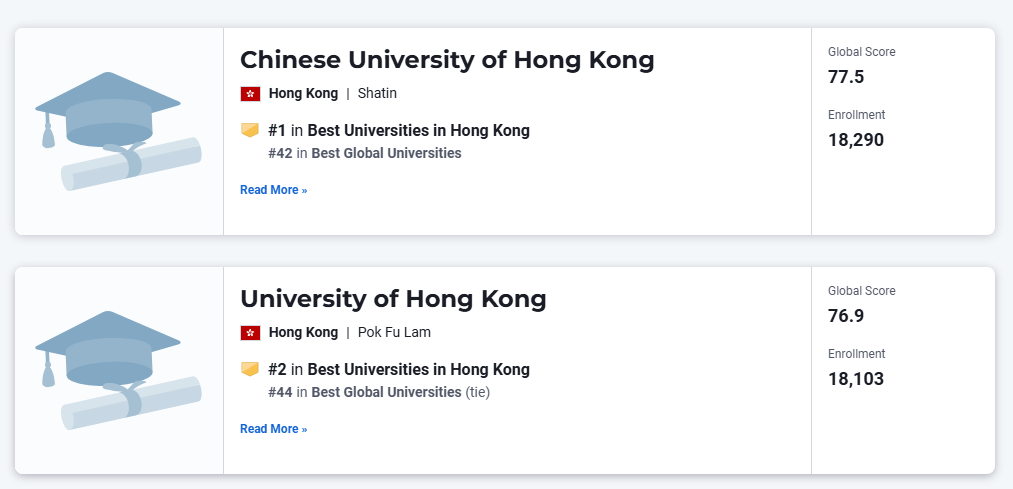The height and width of the screenshot is (489, 1013).
Task: Click the Hong Kong flag icon under Chinese University
Action: [x=250, y=94]
